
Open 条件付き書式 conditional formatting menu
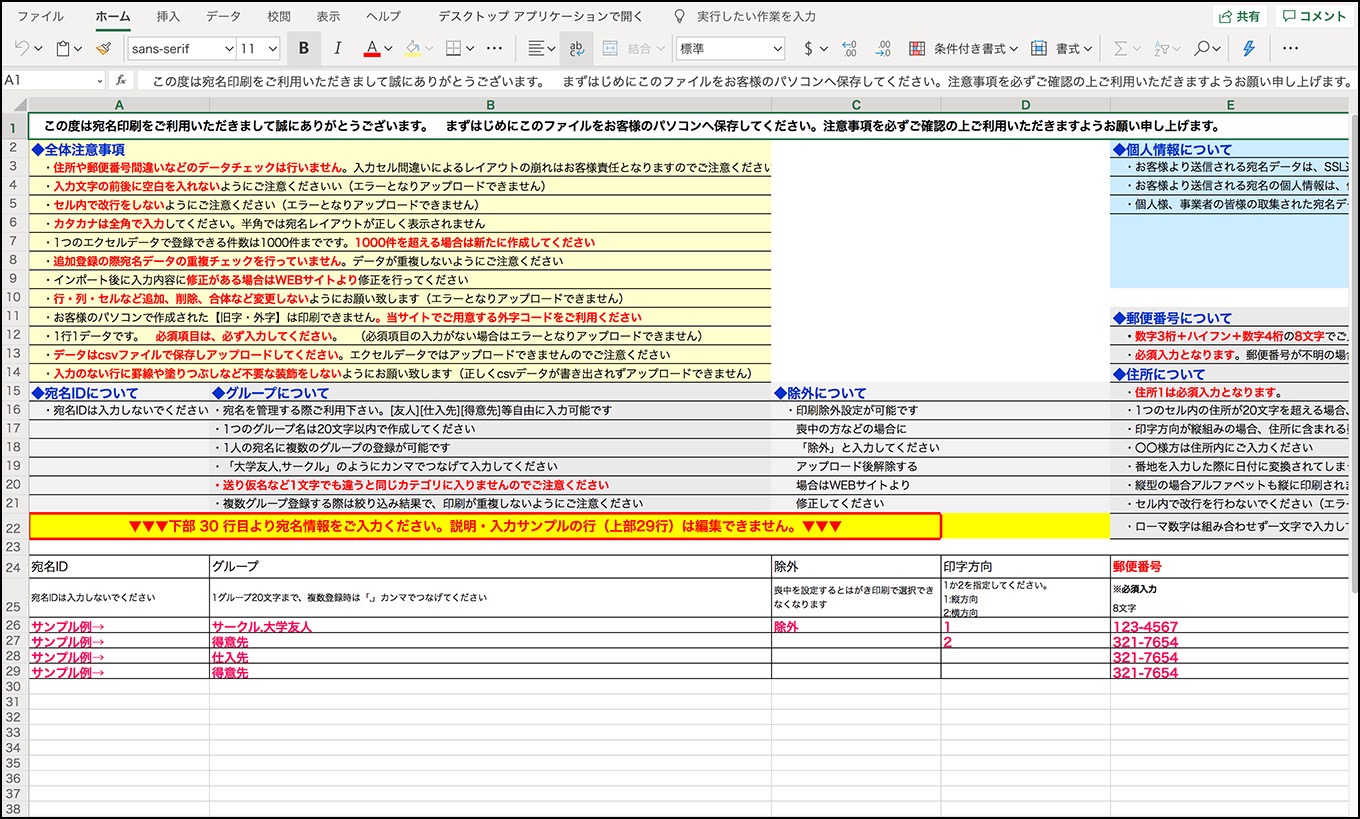coord(964,48)
